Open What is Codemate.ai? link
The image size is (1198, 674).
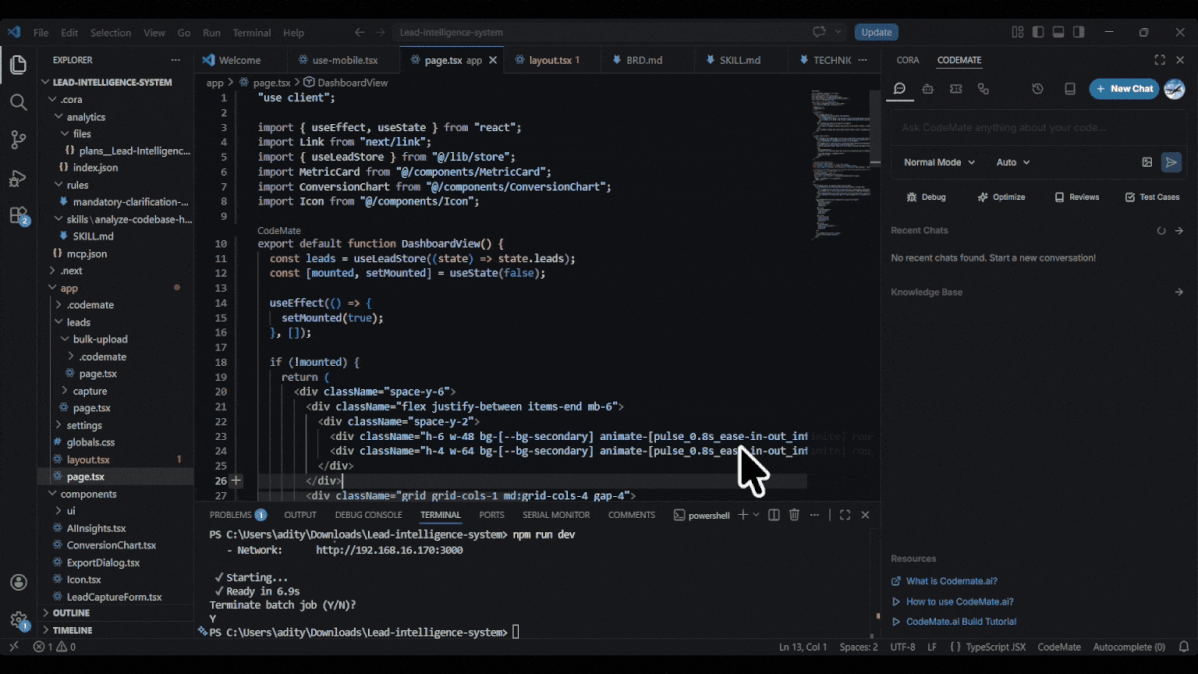point(951,582)
